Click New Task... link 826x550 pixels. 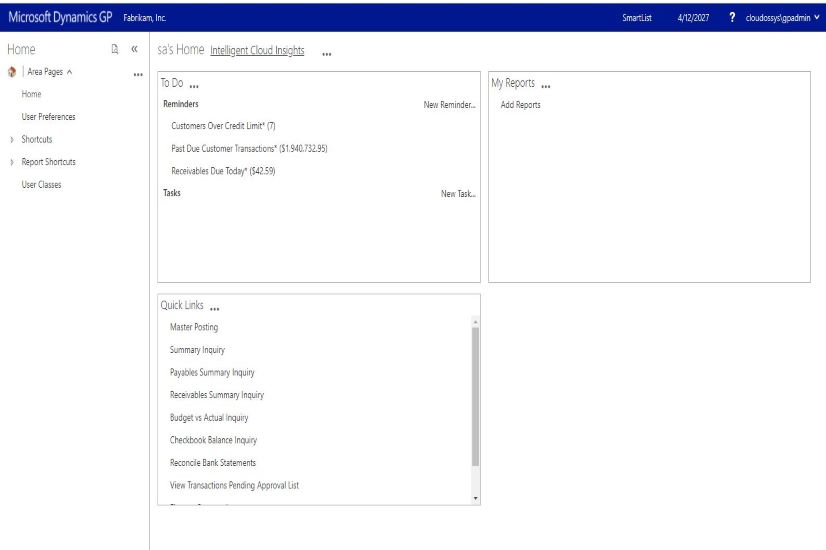(458, 194)
